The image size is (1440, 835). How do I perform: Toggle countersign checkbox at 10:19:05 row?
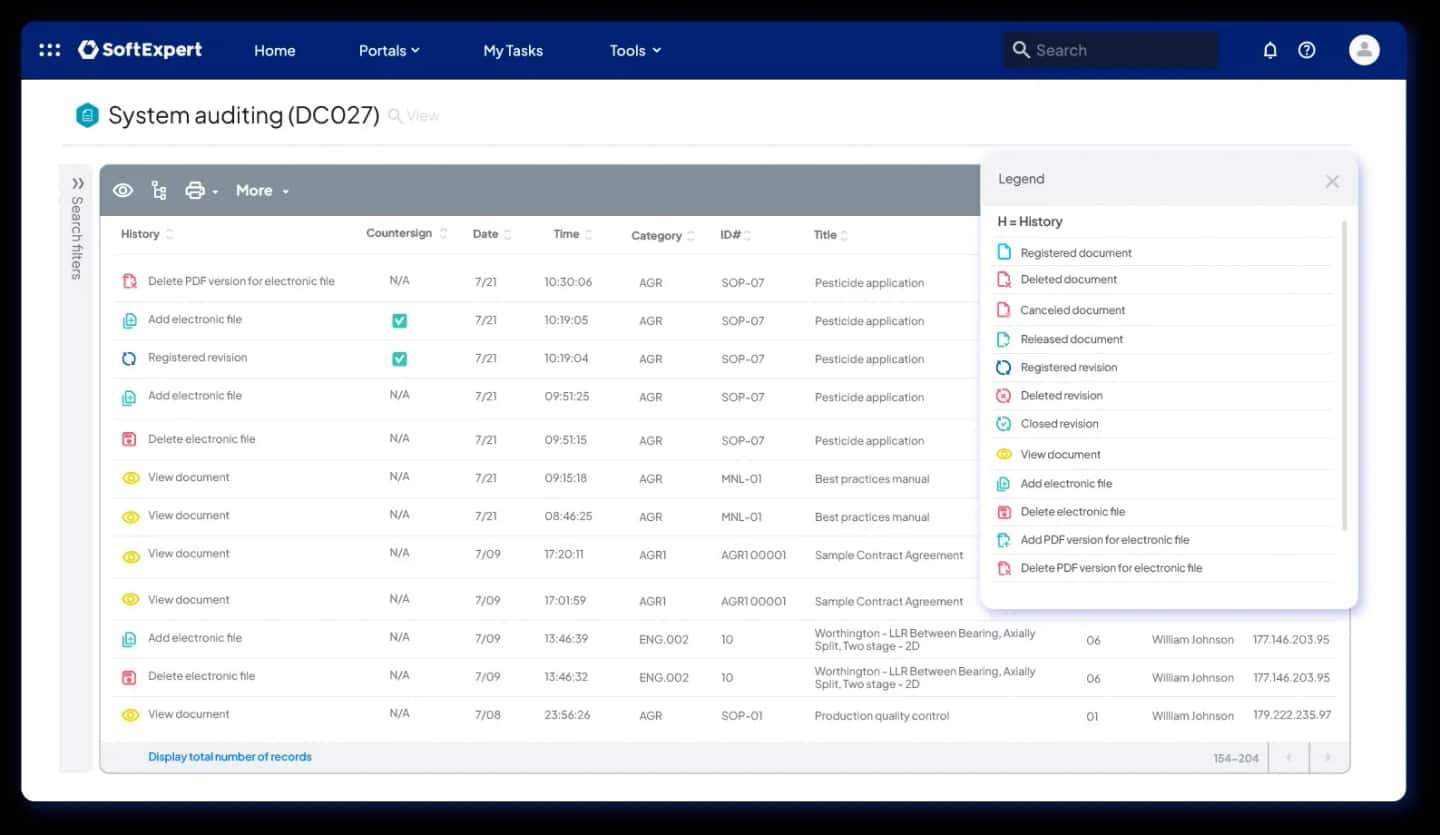coord(399,321)
